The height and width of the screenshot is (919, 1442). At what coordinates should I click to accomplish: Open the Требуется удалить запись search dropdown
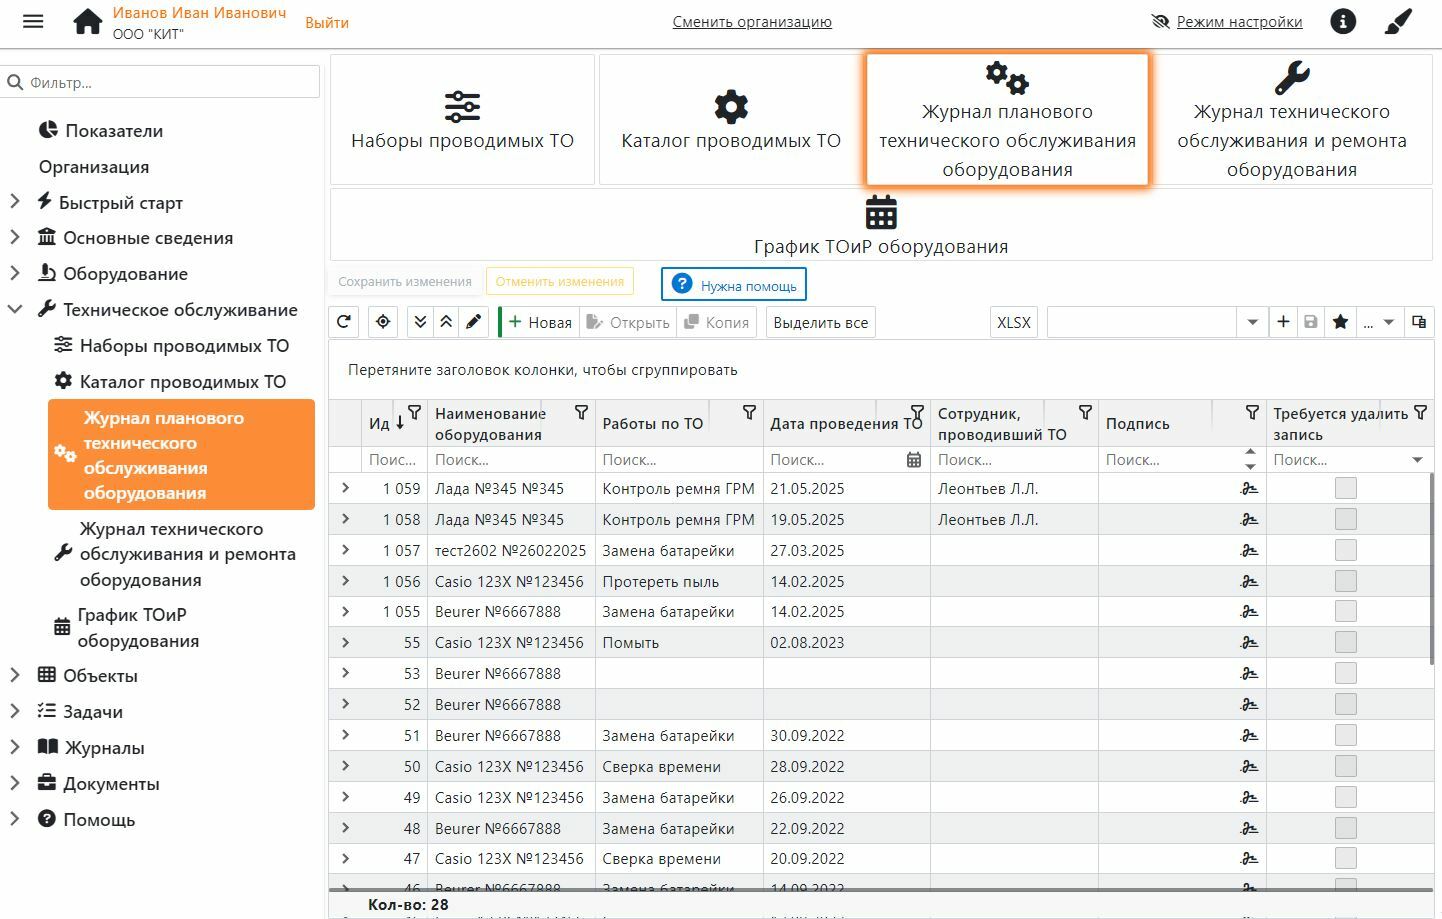(1417, 460)
